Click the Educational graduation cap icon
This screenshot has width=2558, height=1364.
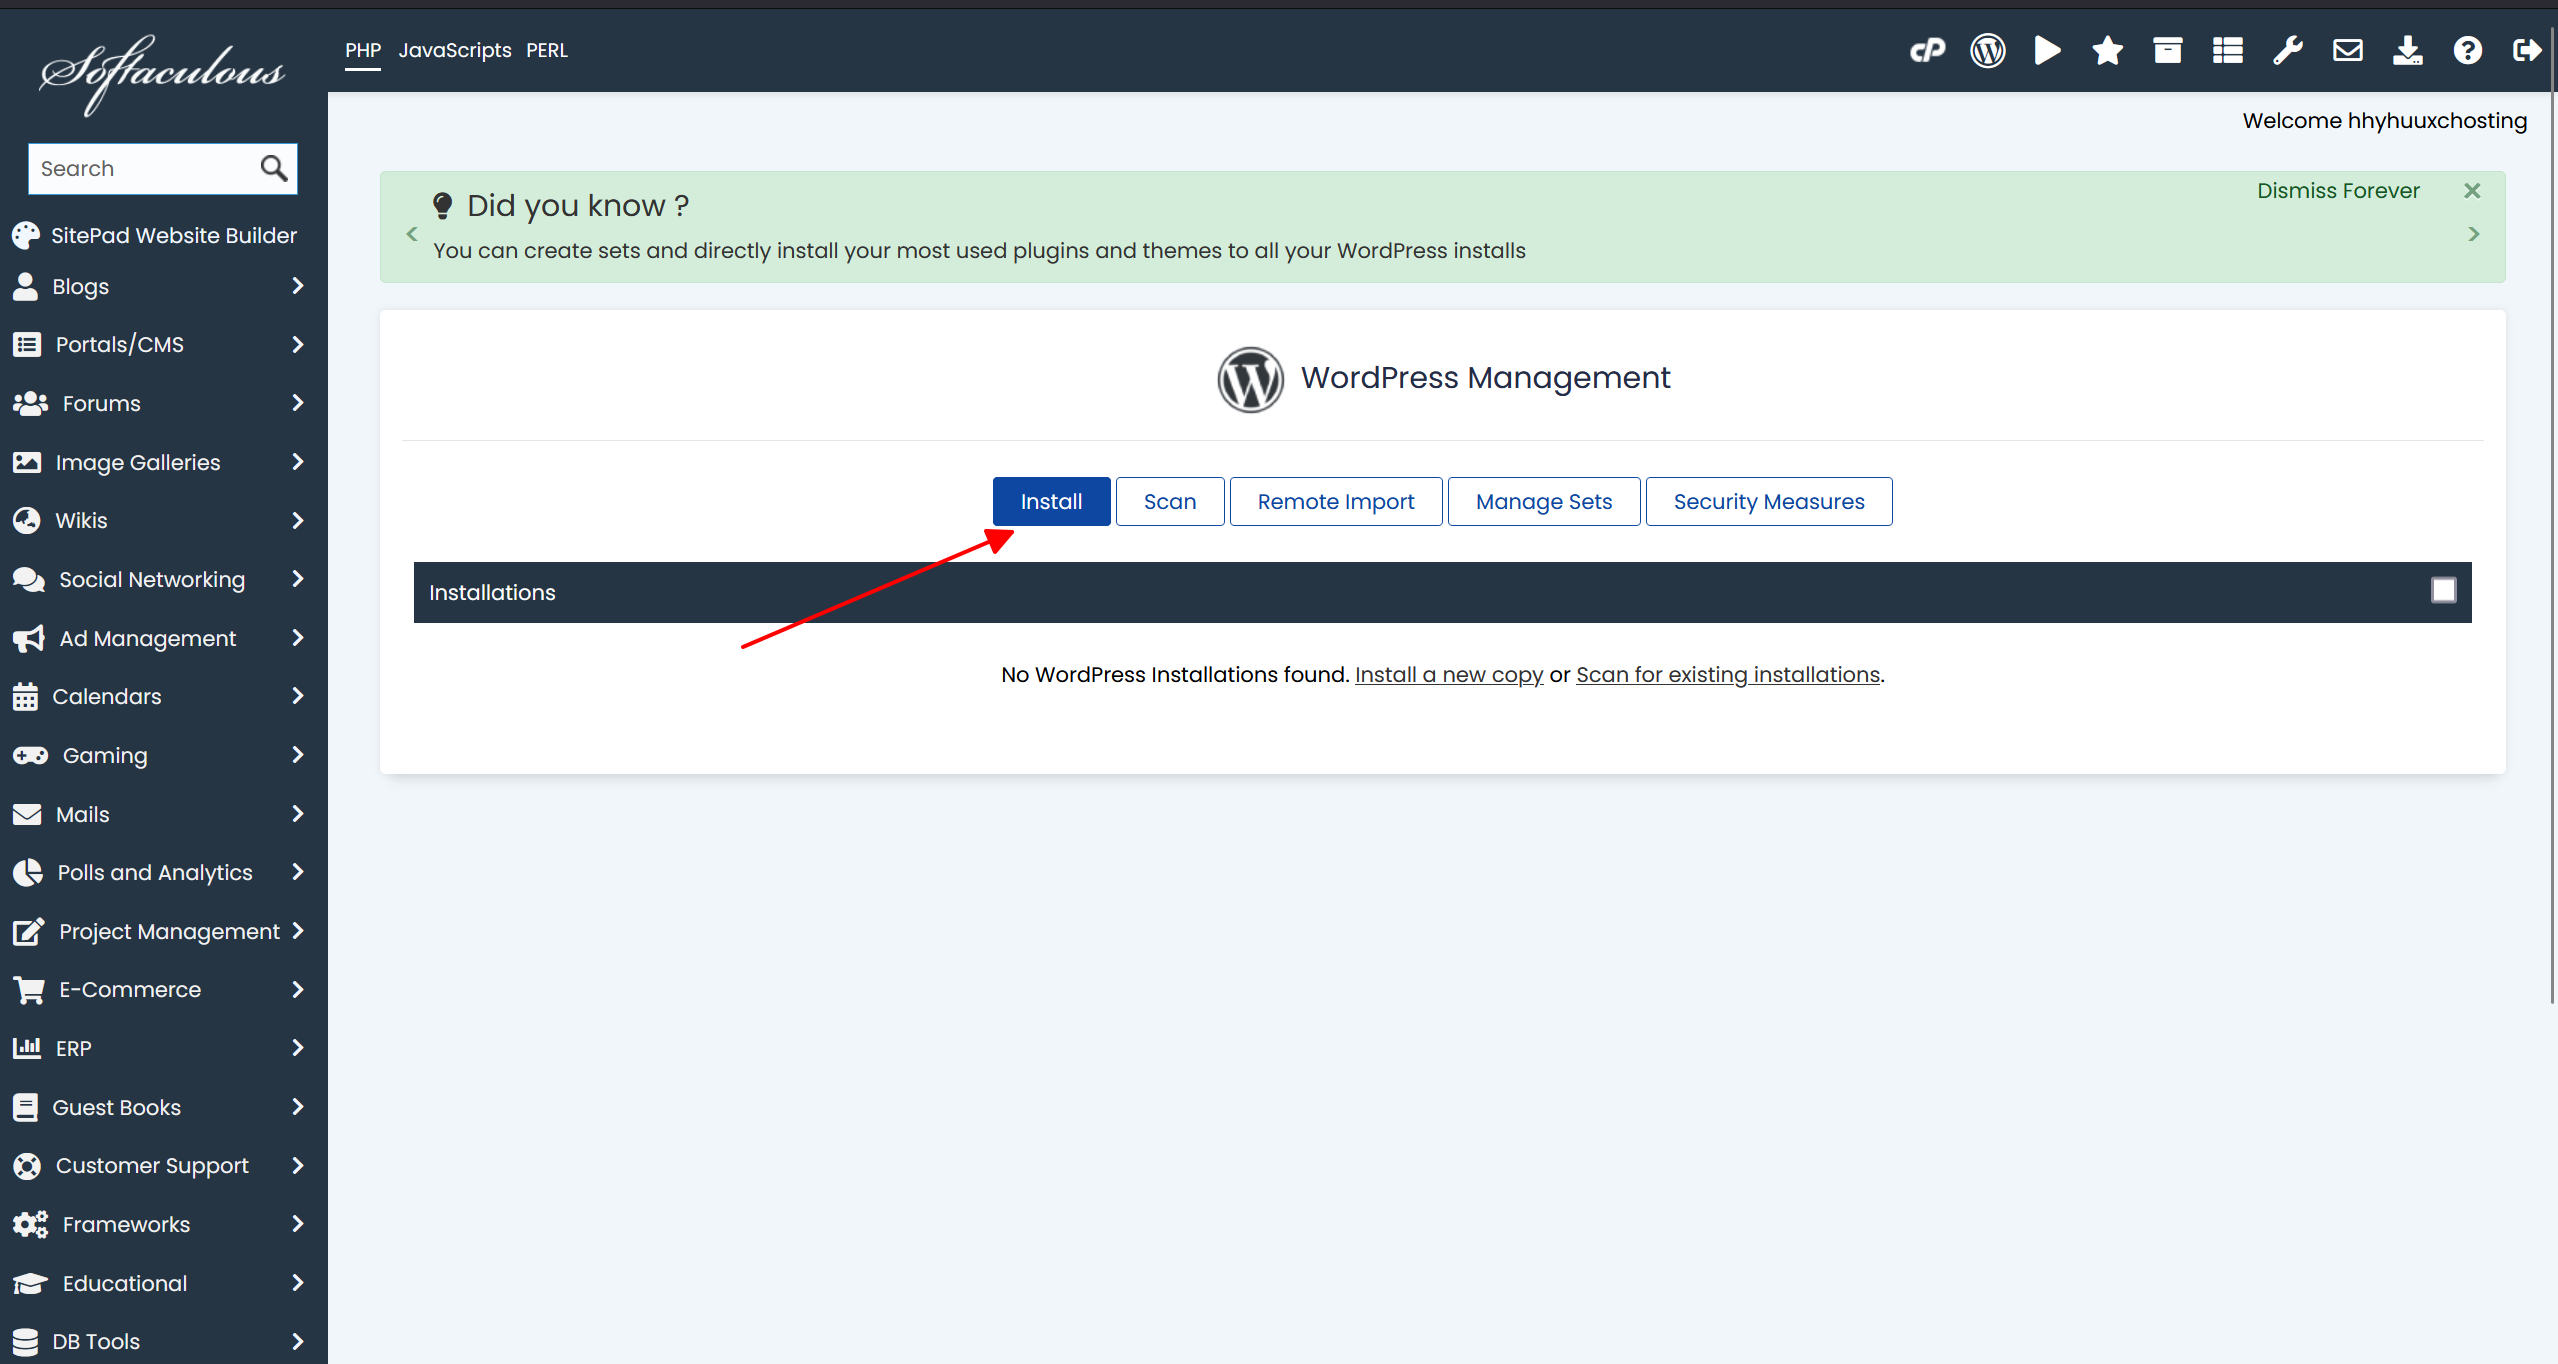(30, 1284)
